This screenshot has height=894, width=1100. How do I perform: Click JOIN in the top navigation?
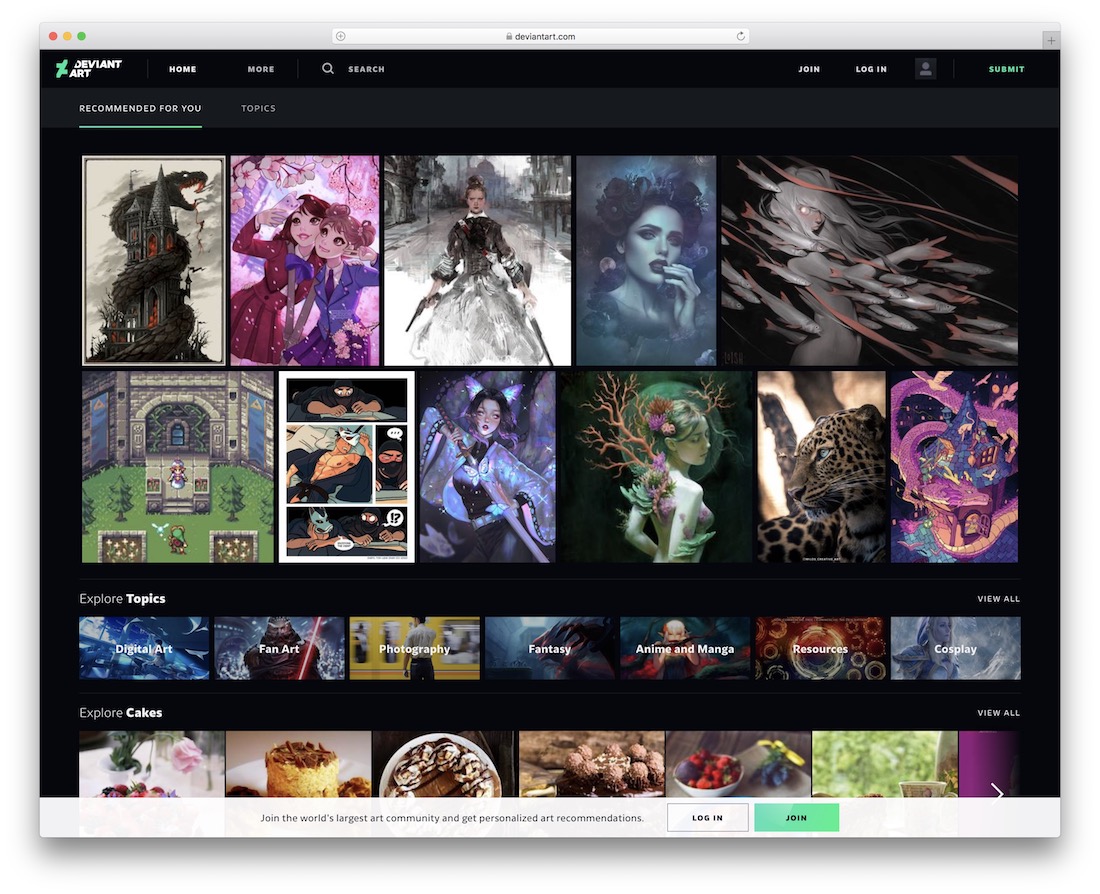[809, 69]
